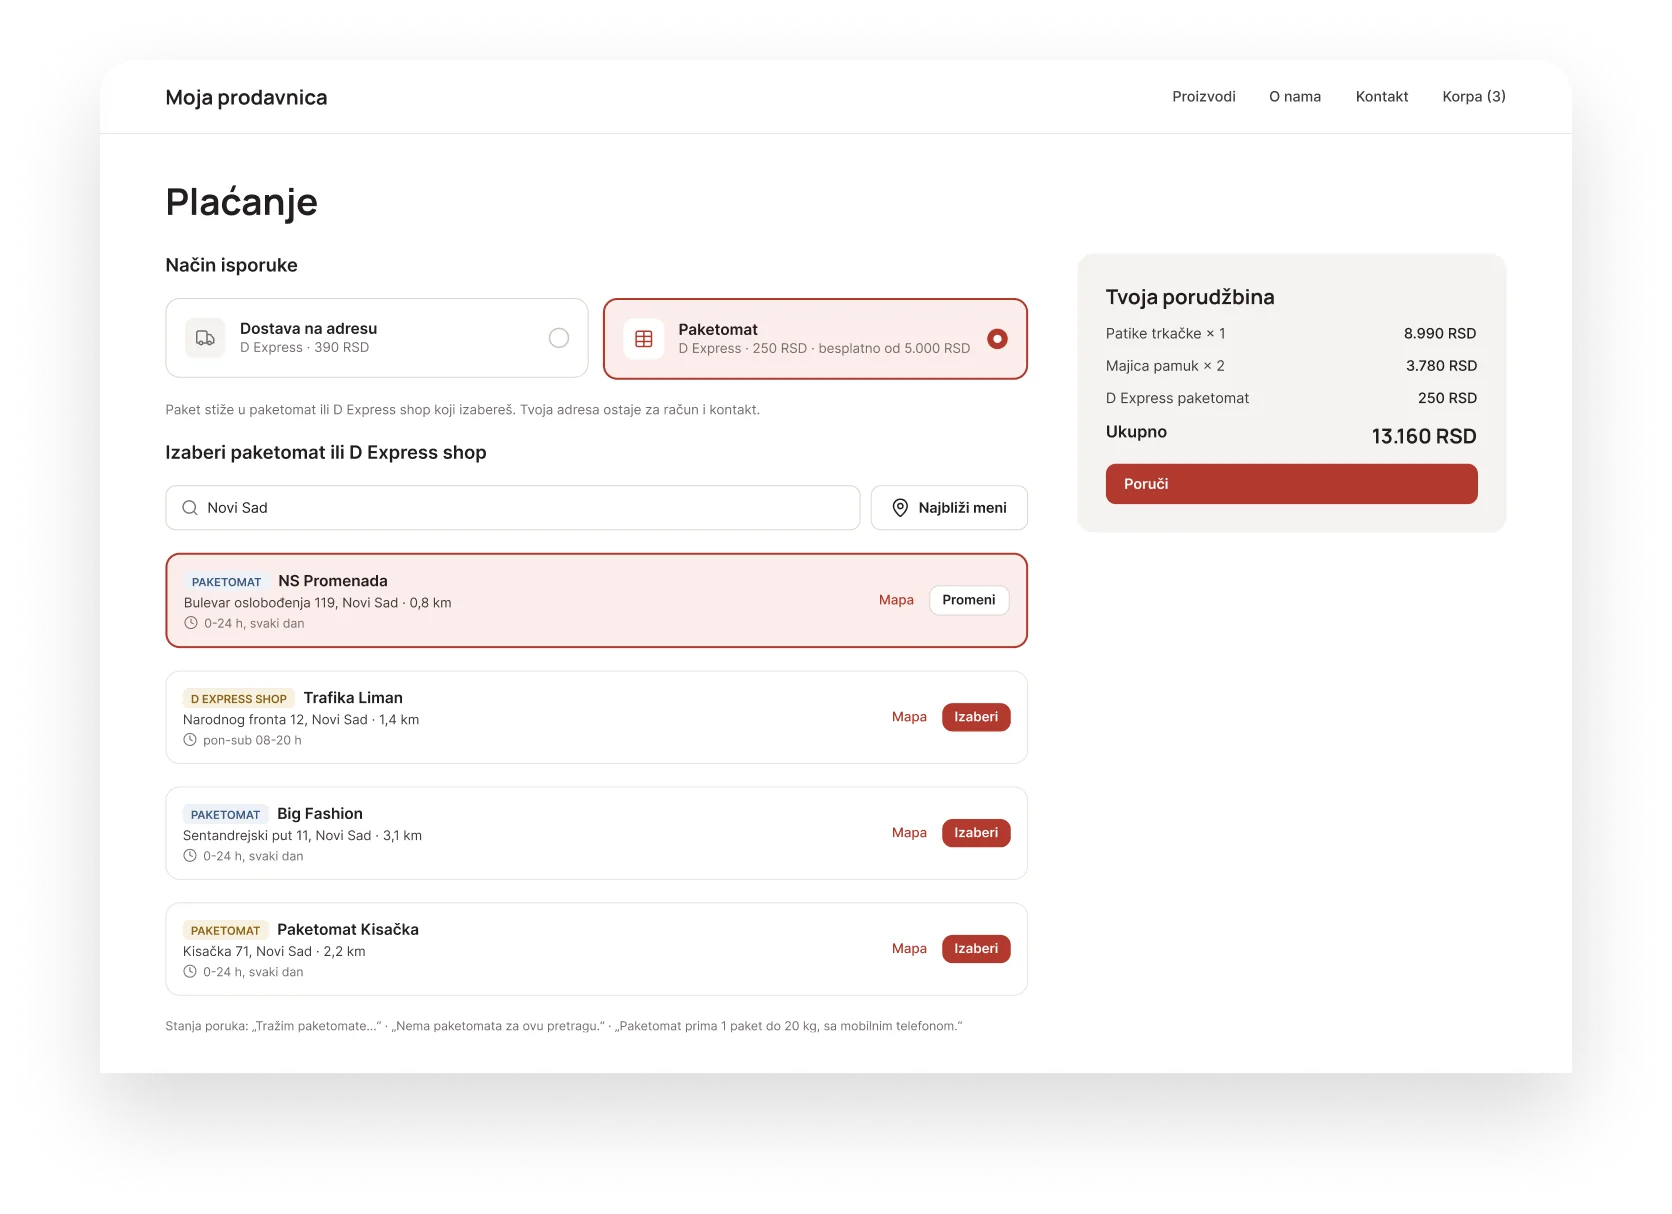The width and height of the screenshot is (1672, 1214).
Task: Click the Poruči order button
Action: pyautogui.click(x=1291, y=484)
